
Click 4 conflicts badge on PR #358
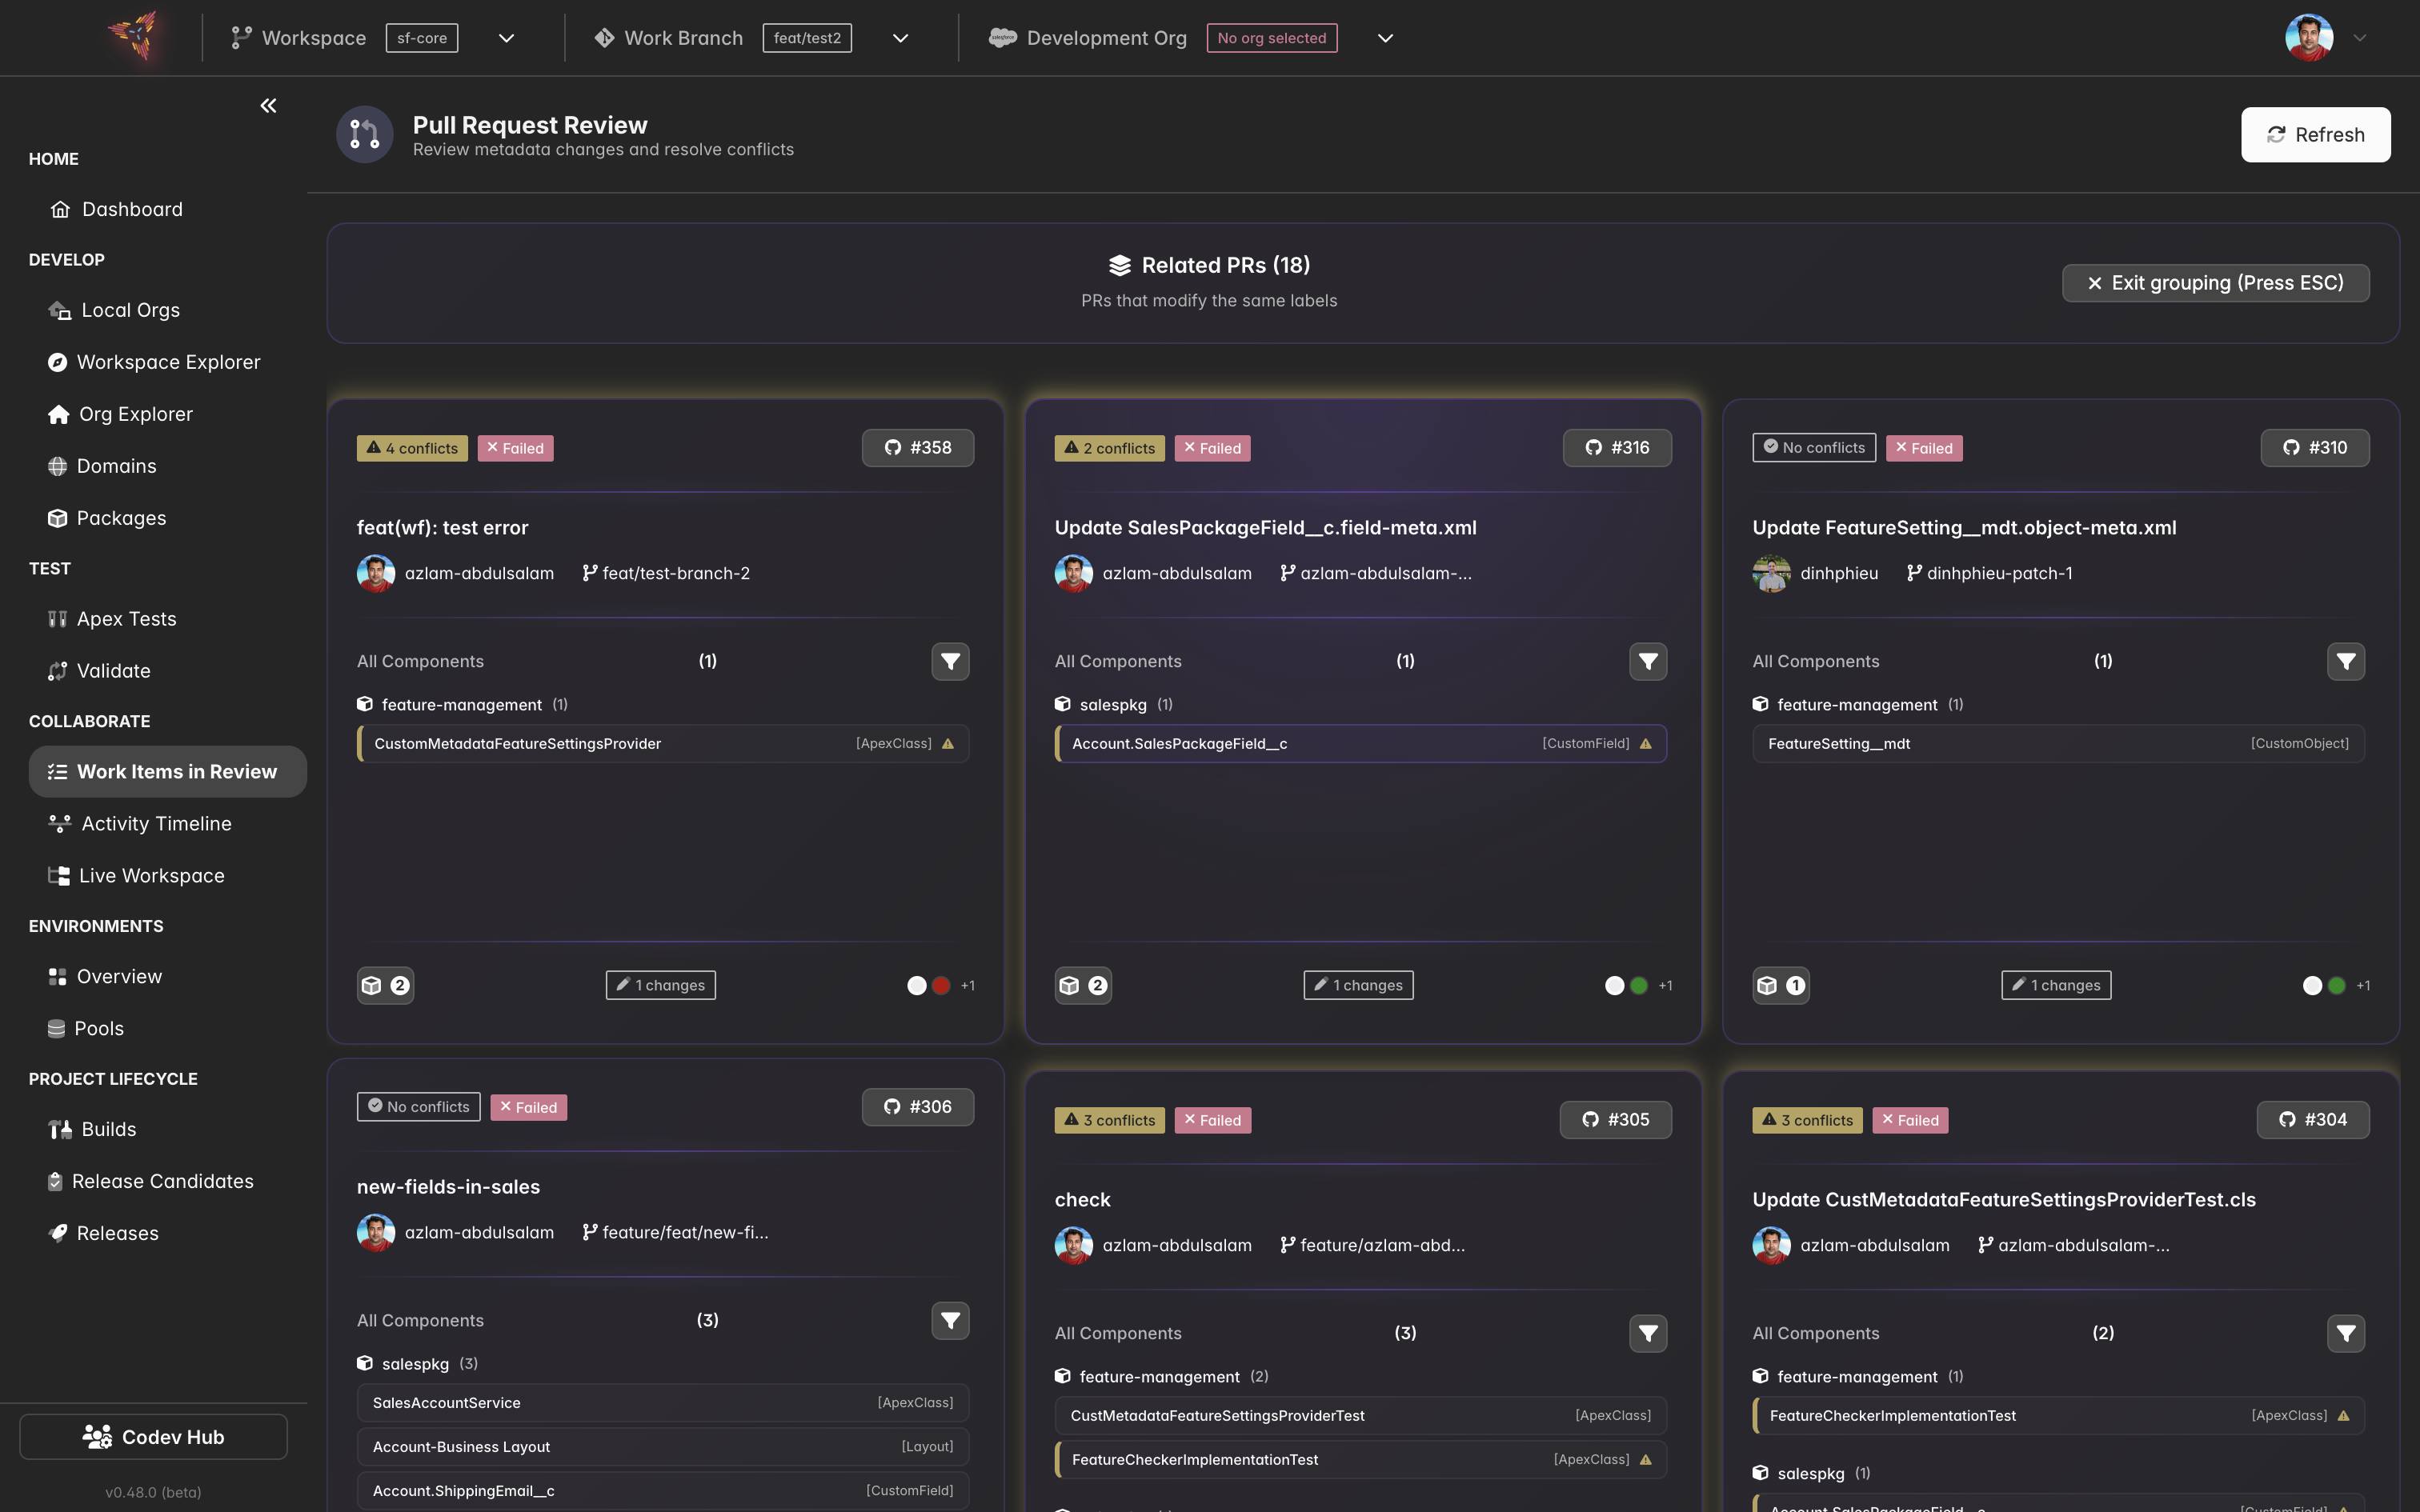pos(412,448)
